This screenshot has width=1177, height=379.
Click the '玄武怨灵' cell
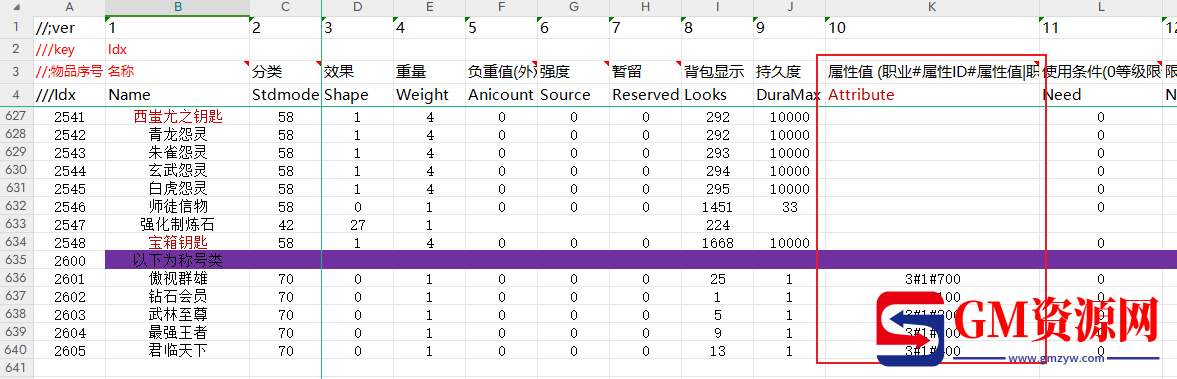point(178,170)
